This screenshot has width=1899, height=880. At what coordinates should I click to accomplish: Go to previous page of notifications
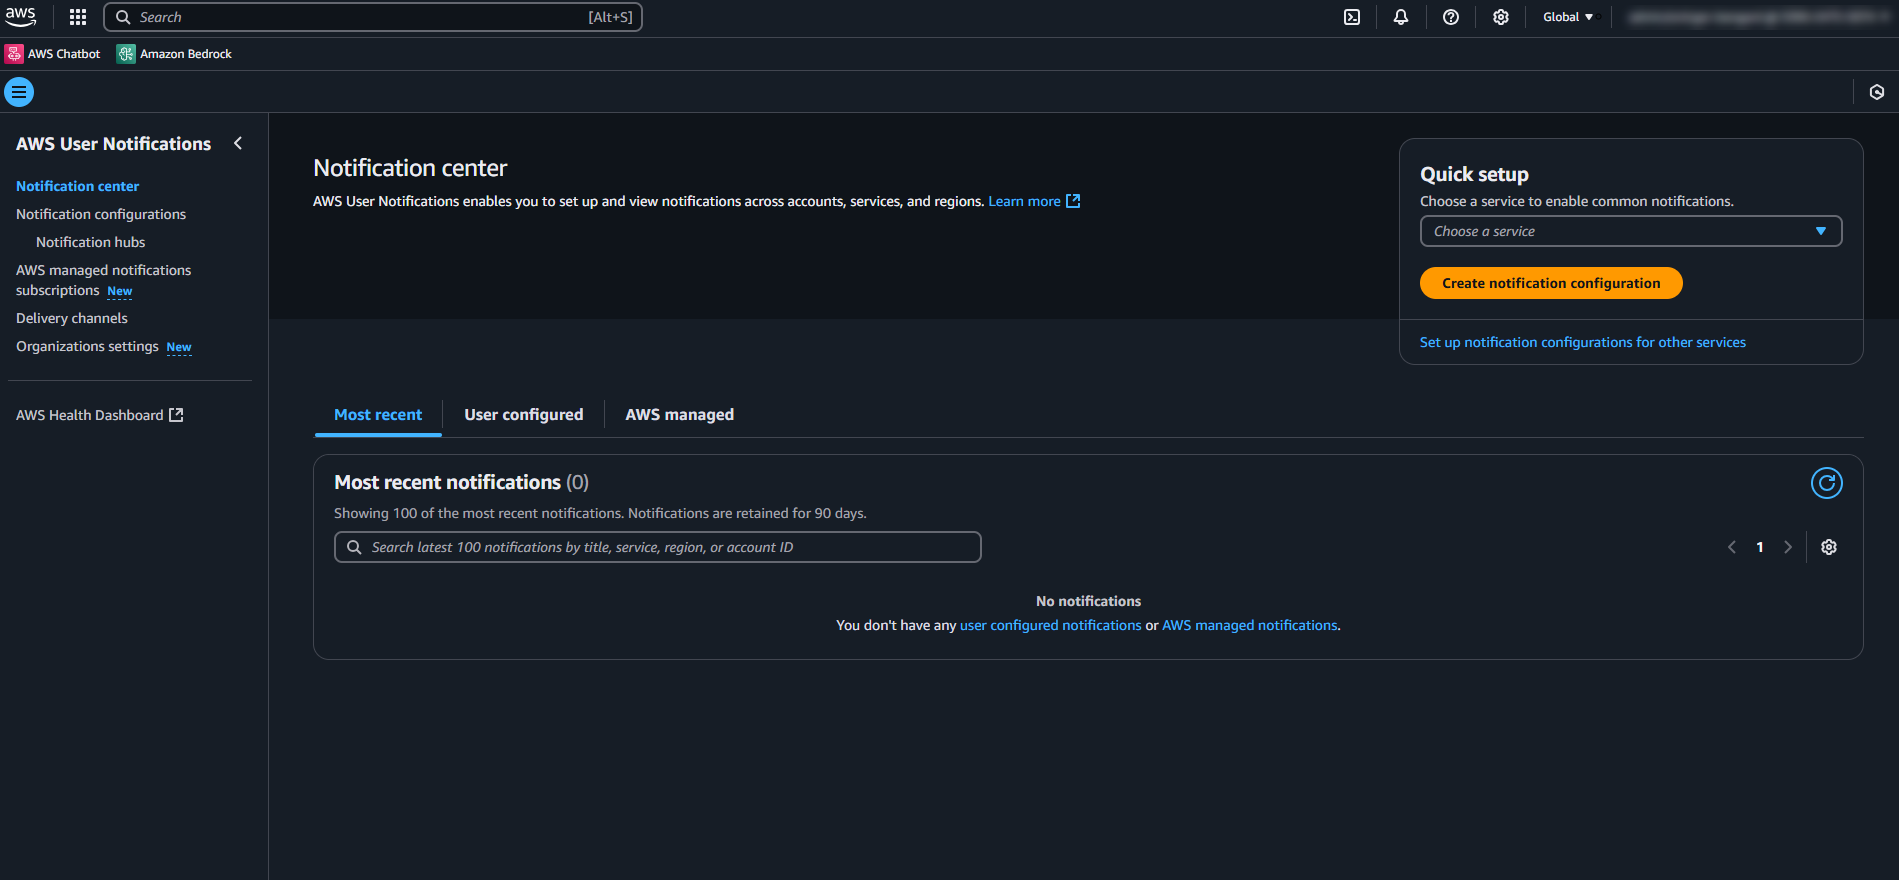click(1732, 547)
